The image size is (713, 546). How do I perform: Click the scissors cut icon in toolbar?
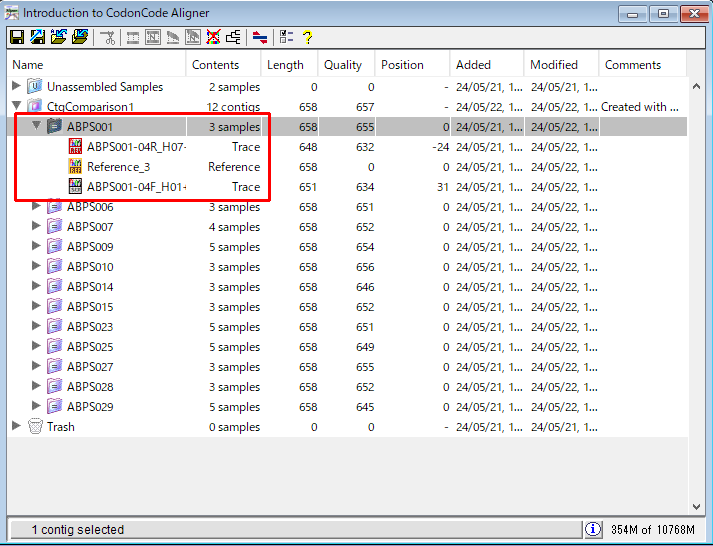pyautogui.click(x=108, y=37)
